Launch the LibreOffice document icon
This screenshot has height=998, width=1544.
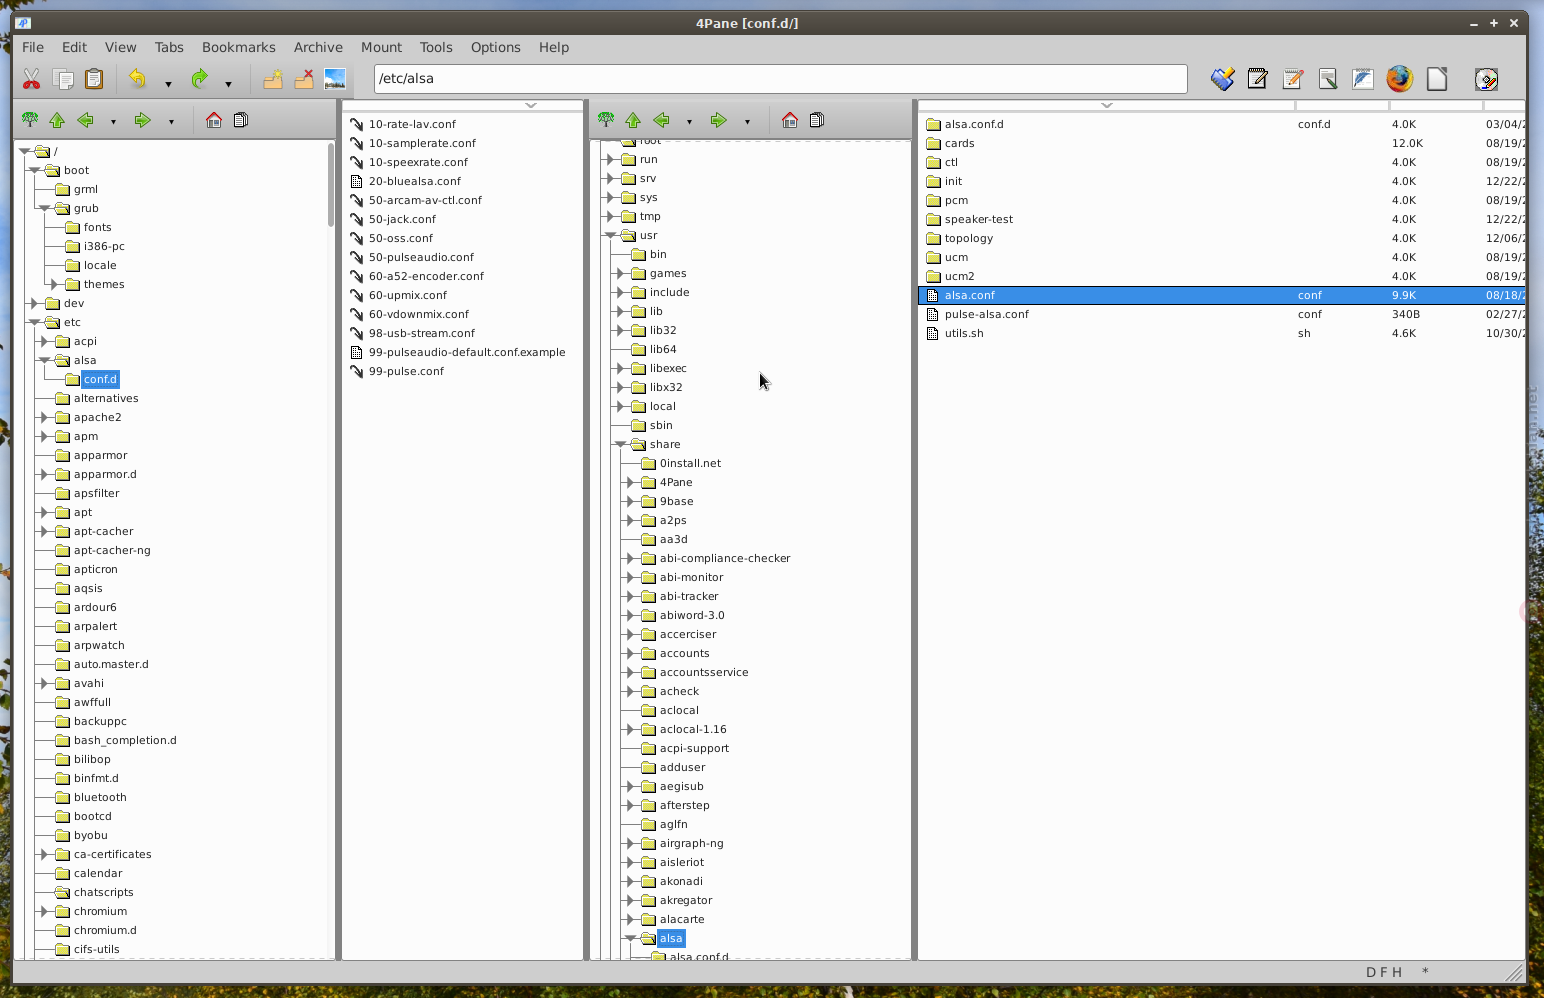[1437, 79]
